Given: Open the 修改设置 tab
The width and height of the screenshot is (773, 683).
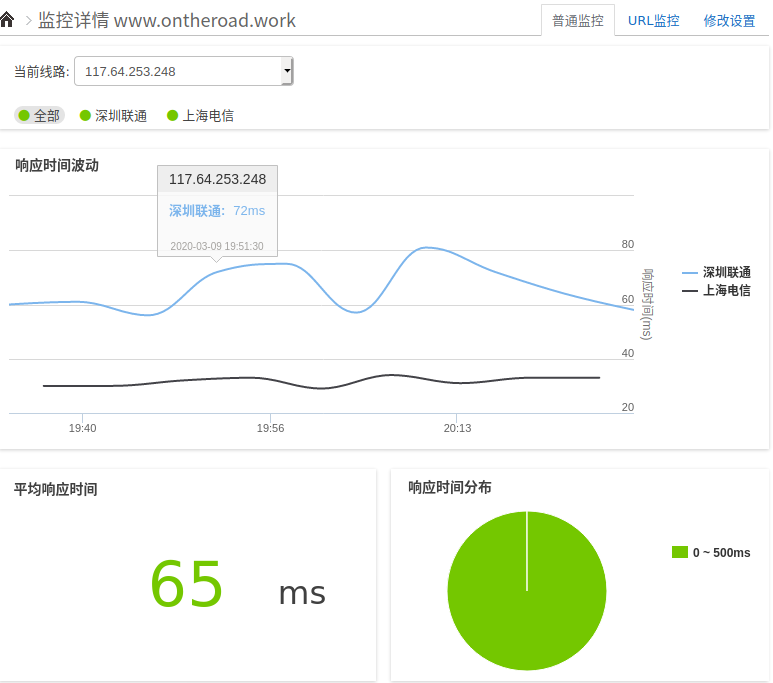Looking at the screenshot, I should [x=729, y=20].
